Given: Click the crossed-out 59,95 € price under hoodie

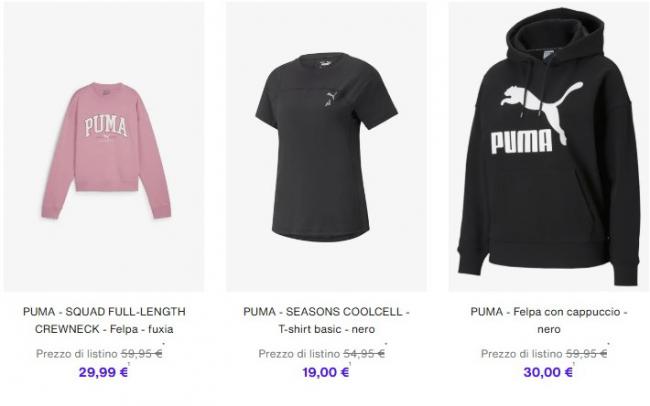Looking at the screenshot, I should (587, 354).
